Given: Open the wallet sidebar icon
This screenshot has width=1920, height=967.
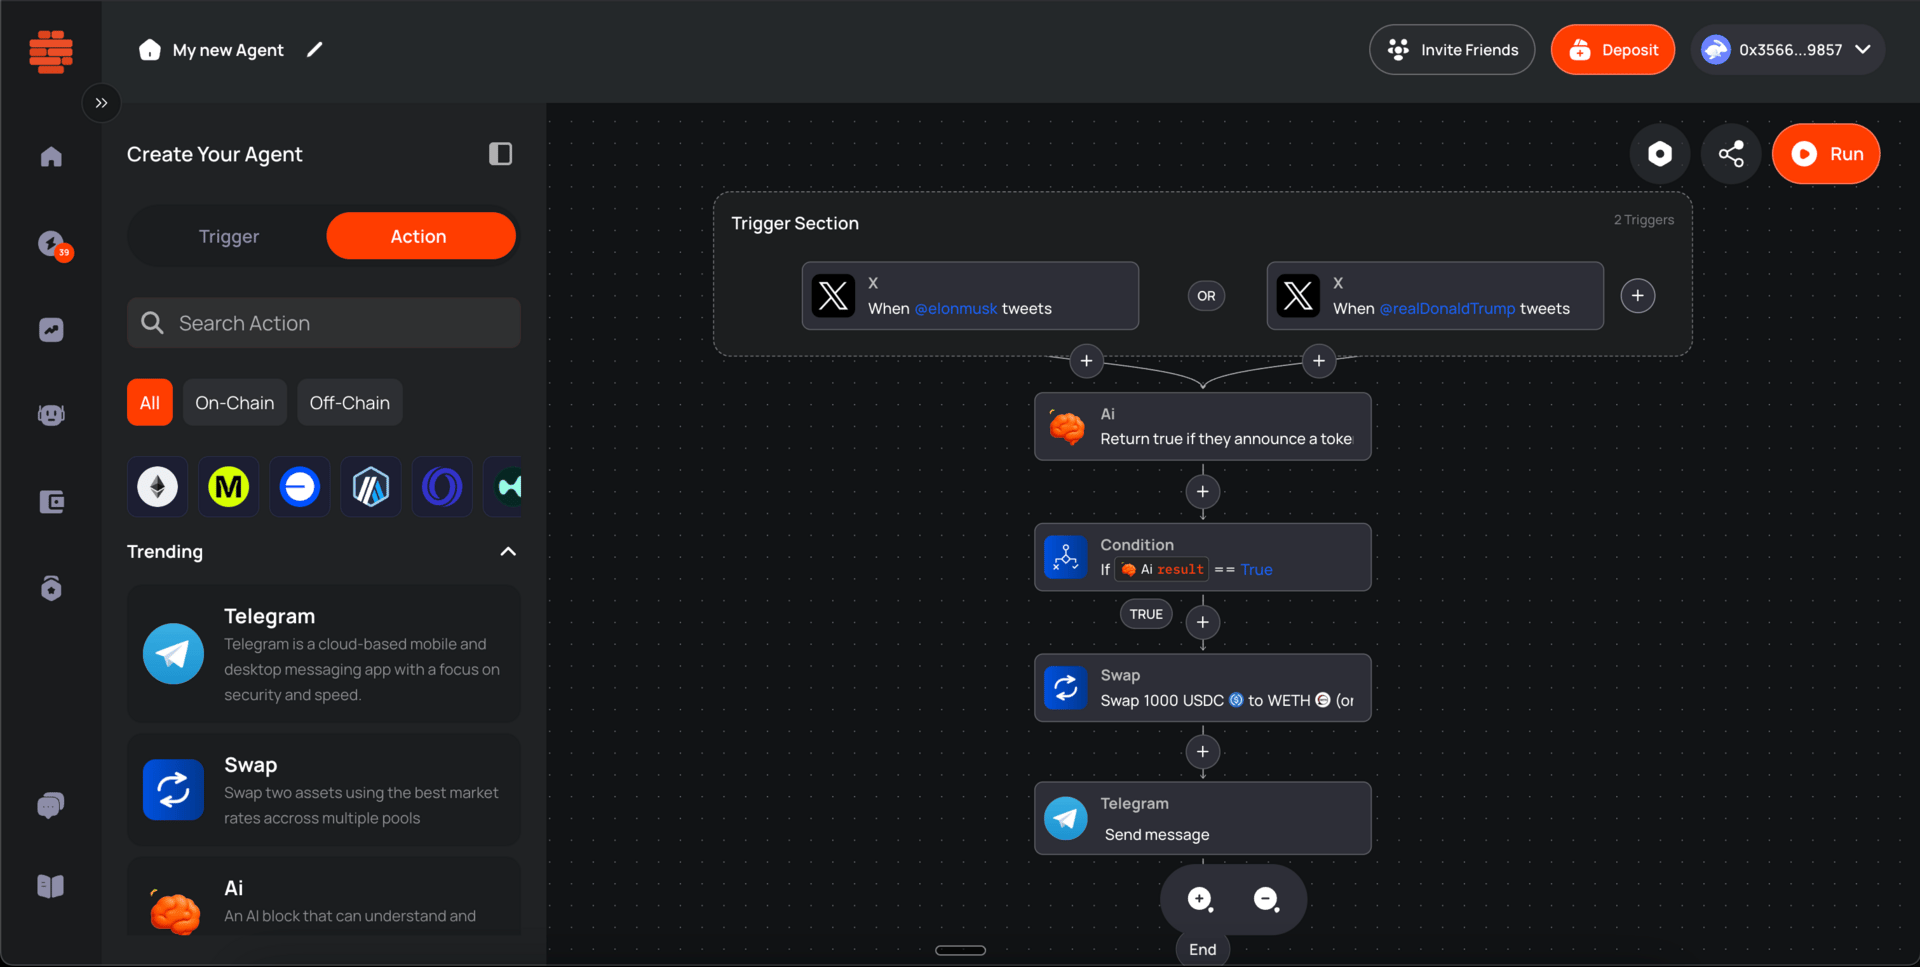Looking at the screenshot, I should (51, 502).
